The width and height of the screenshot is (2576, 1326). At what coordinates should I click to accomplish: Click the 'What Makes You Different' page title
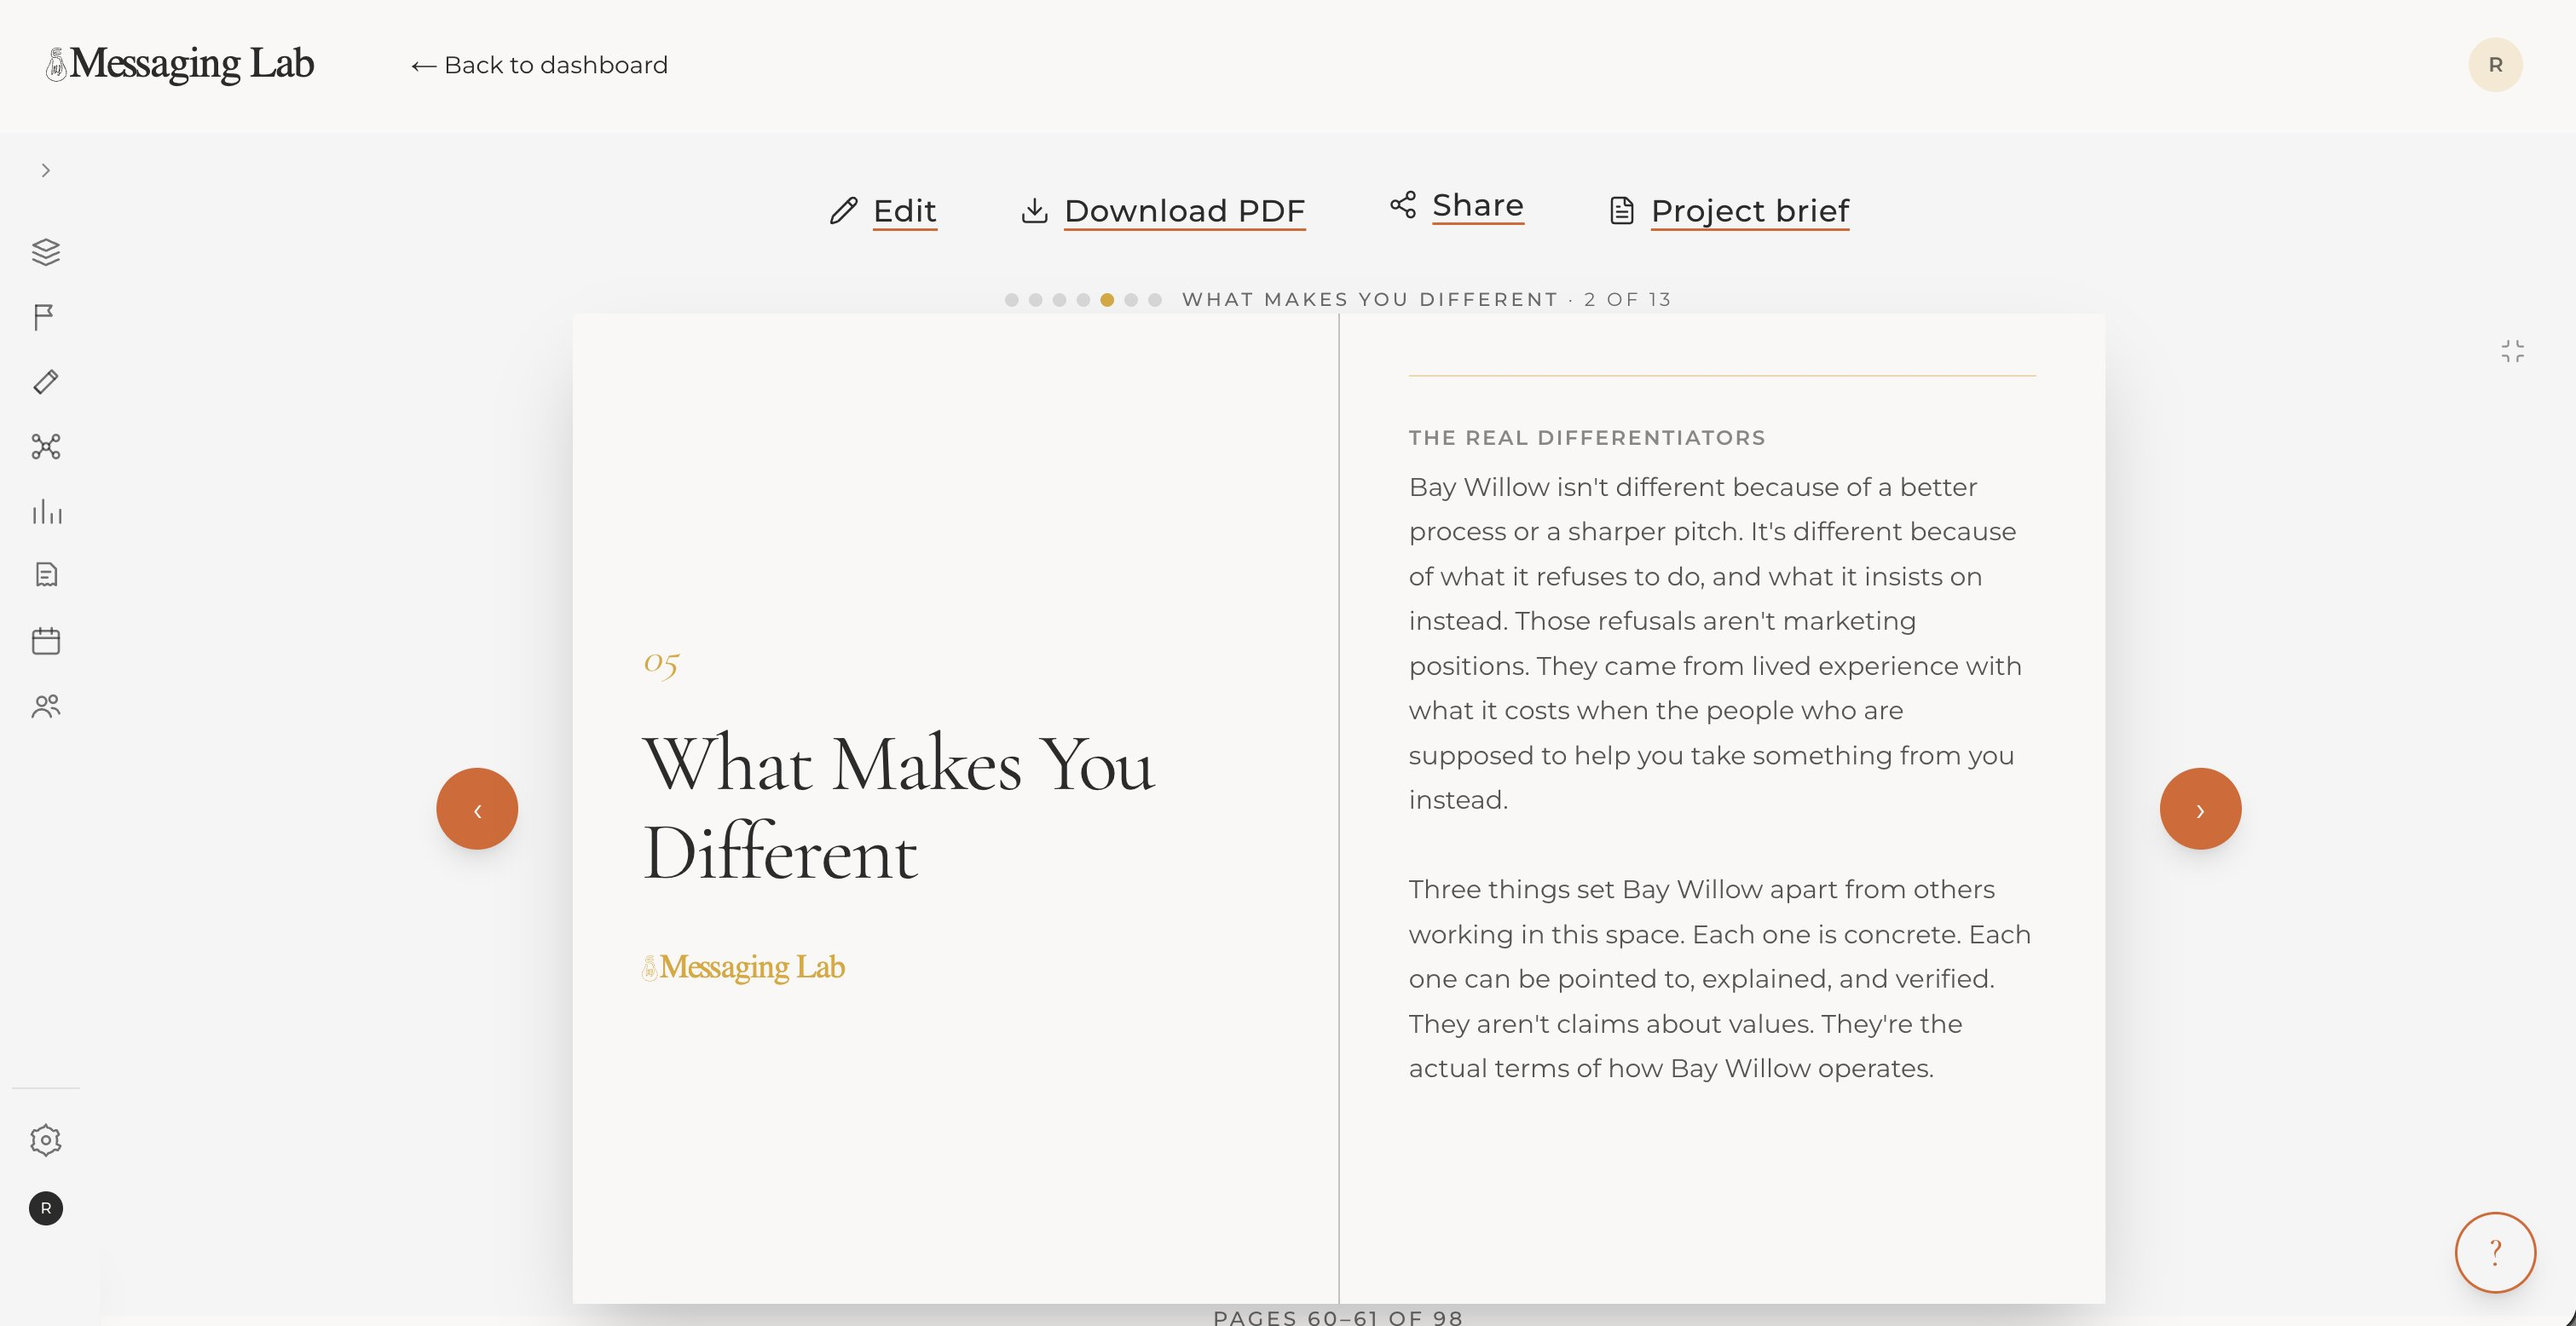(898, 808)
